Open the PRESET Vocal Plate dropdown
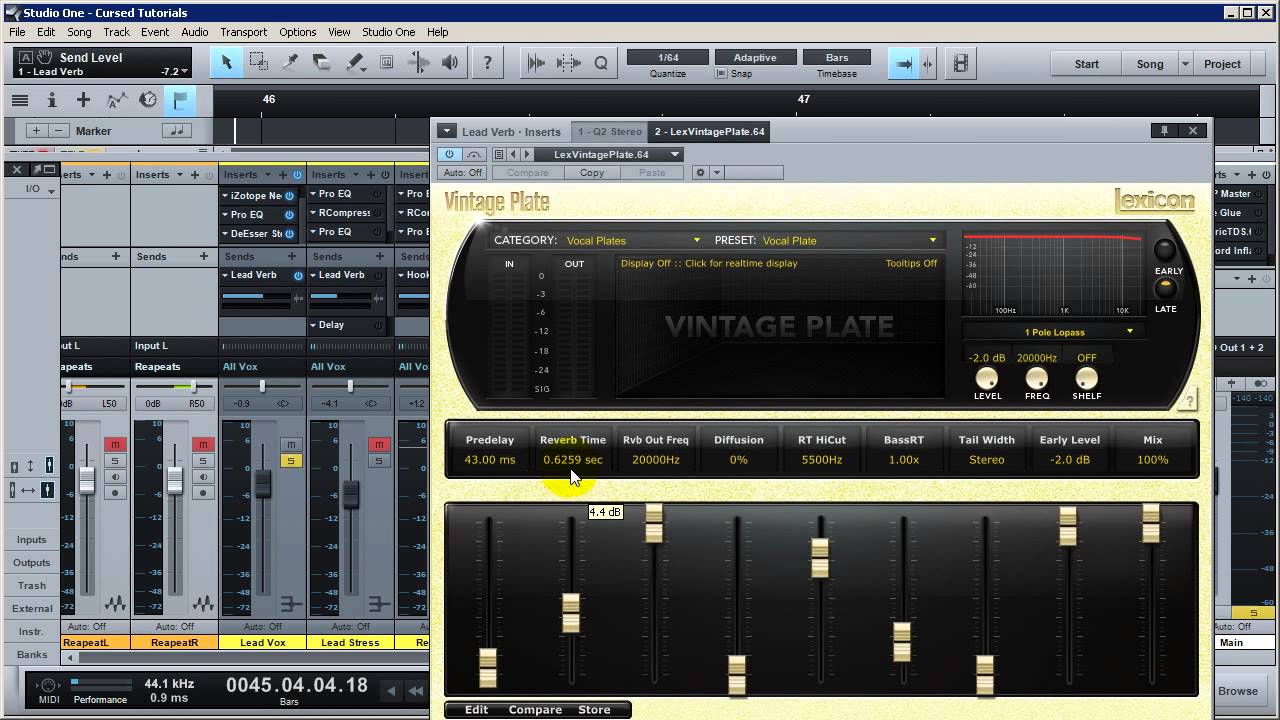The width and height of the screenshot is (1280, 720). pos(849,240)
